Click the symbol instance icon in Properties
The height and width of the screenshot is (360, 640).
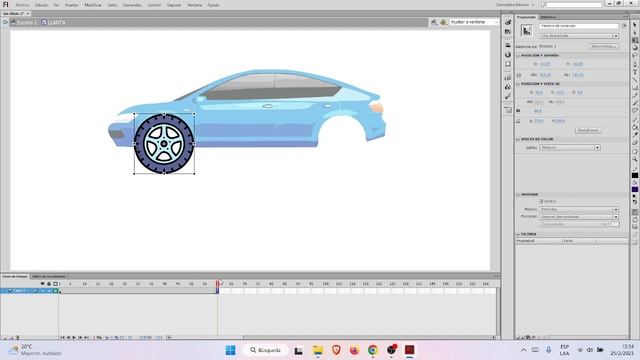[x=527, y=31]
